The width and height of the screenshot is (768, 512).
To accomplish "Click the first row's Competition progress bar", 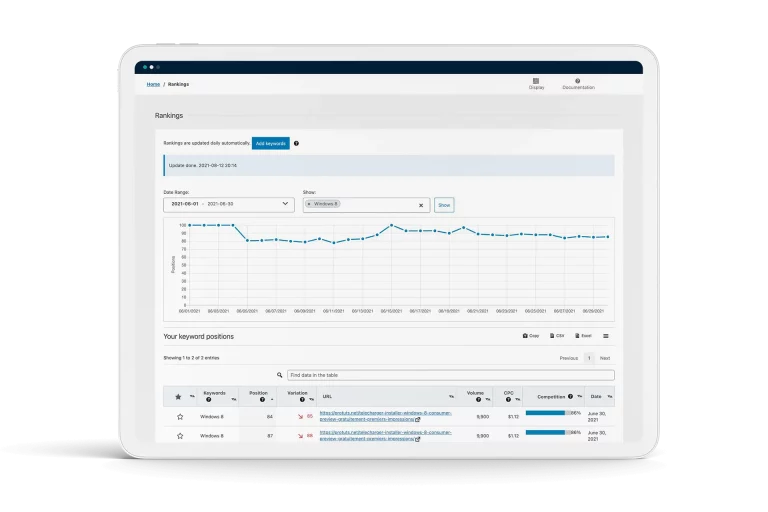I will click(546, 412).
